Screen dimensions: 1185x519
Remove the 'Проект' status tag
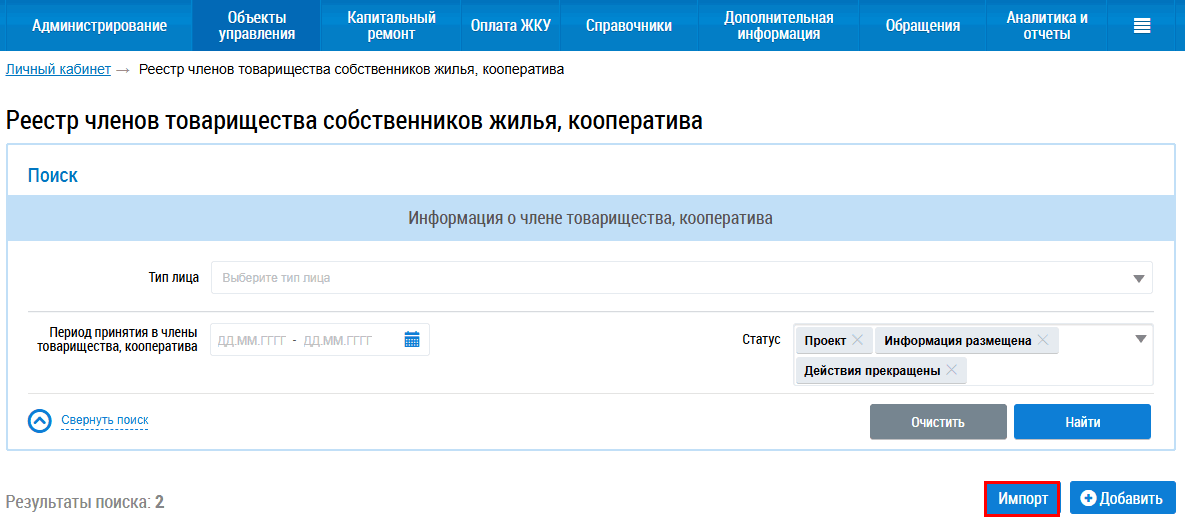point(857,341)
